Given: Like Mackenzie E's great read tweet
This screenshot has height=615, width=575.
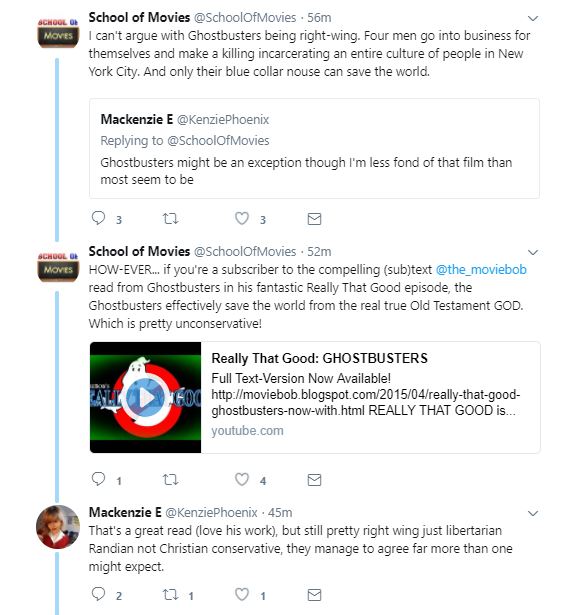Looking at the screenshot, I should pos(242,595).
